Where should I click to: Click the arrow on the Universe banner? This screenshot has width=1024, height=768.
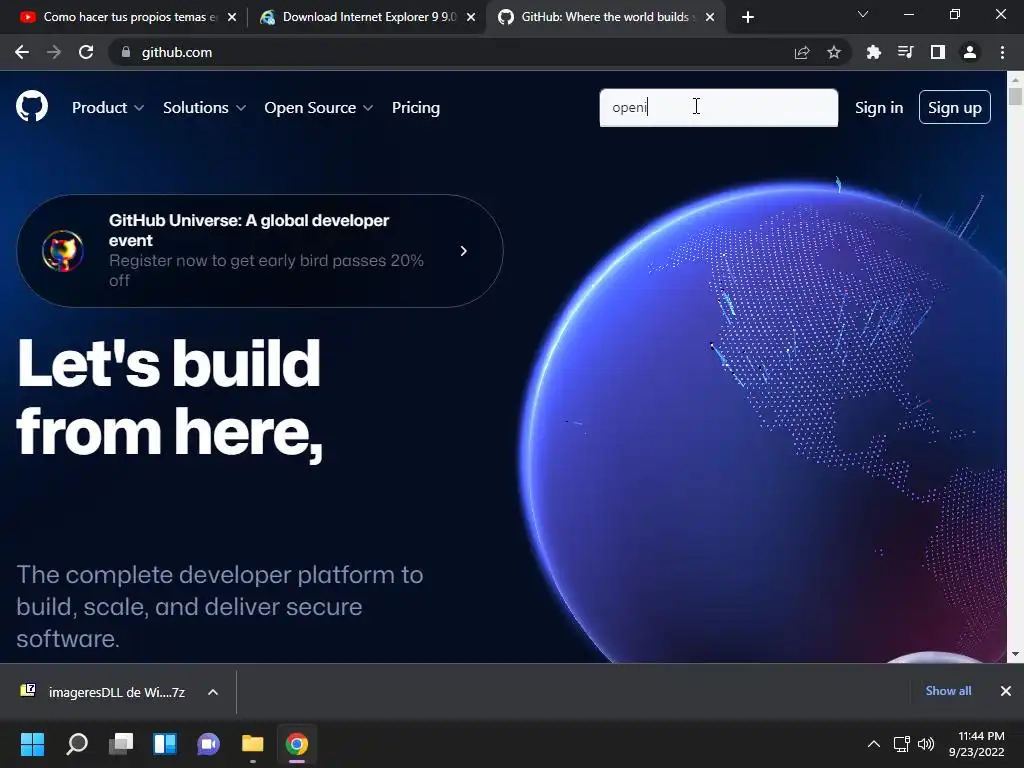point(464,251)
